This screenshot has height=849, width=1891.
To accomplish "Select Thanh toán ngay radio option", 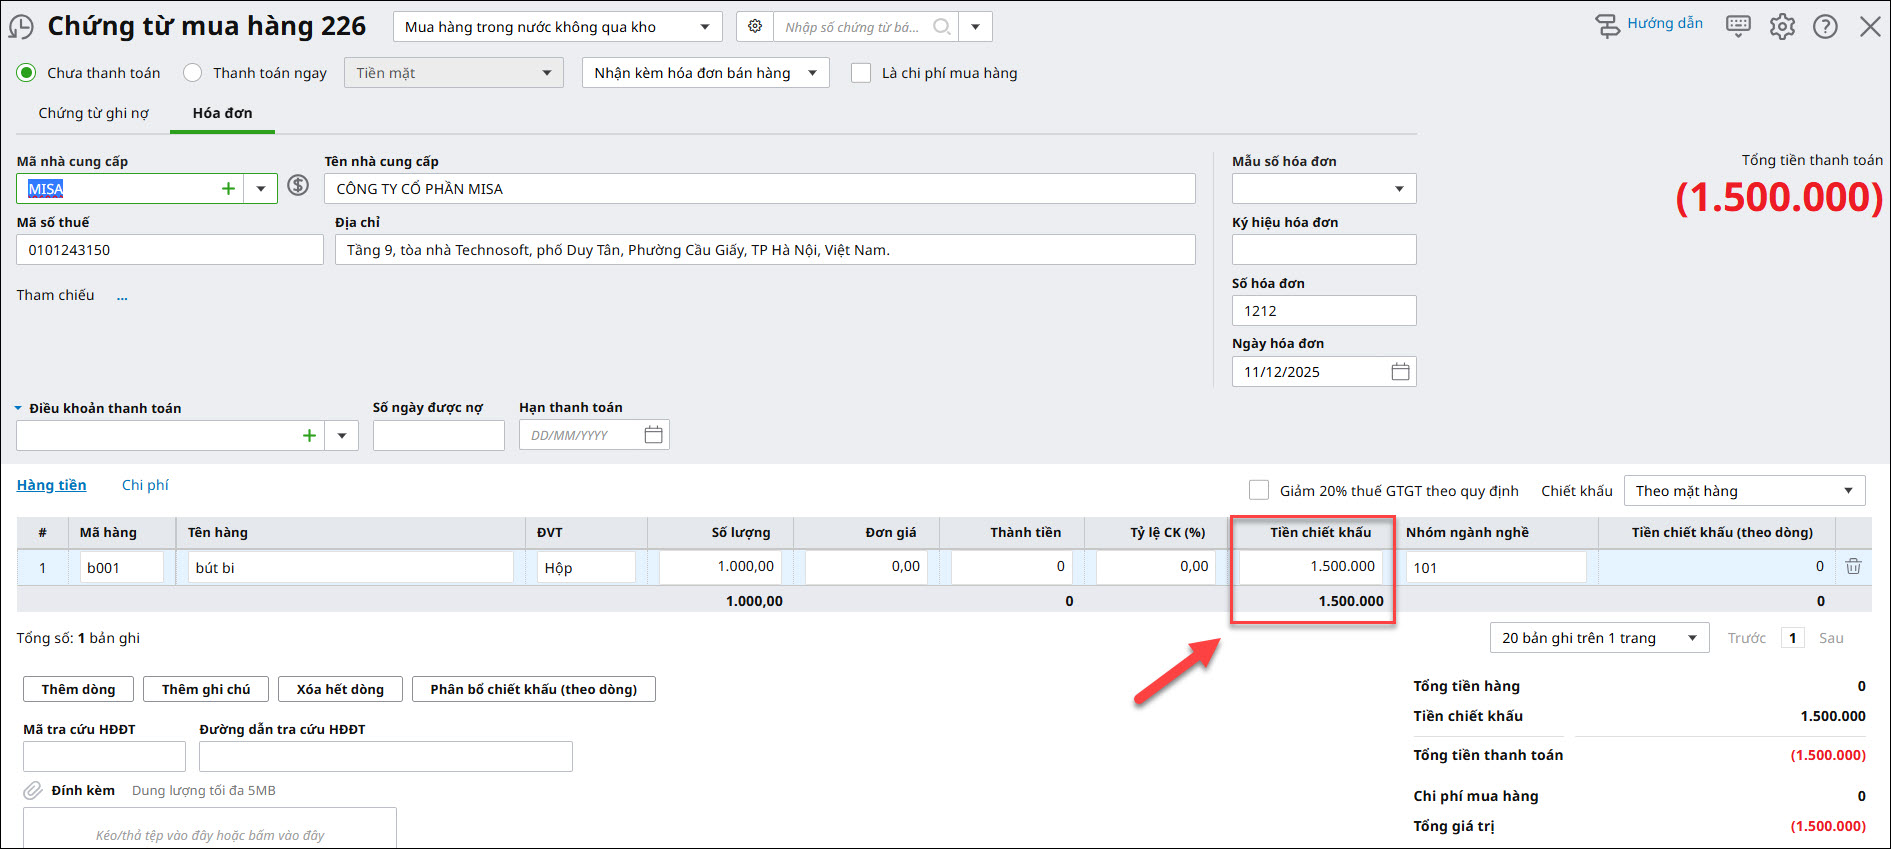I will tap(193, 73).
